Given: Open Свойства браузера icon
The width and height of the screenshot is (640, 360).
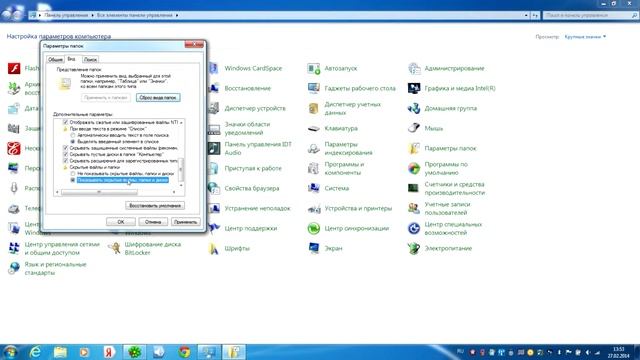Looking at the screenshot, I should [x=214, y=188].
